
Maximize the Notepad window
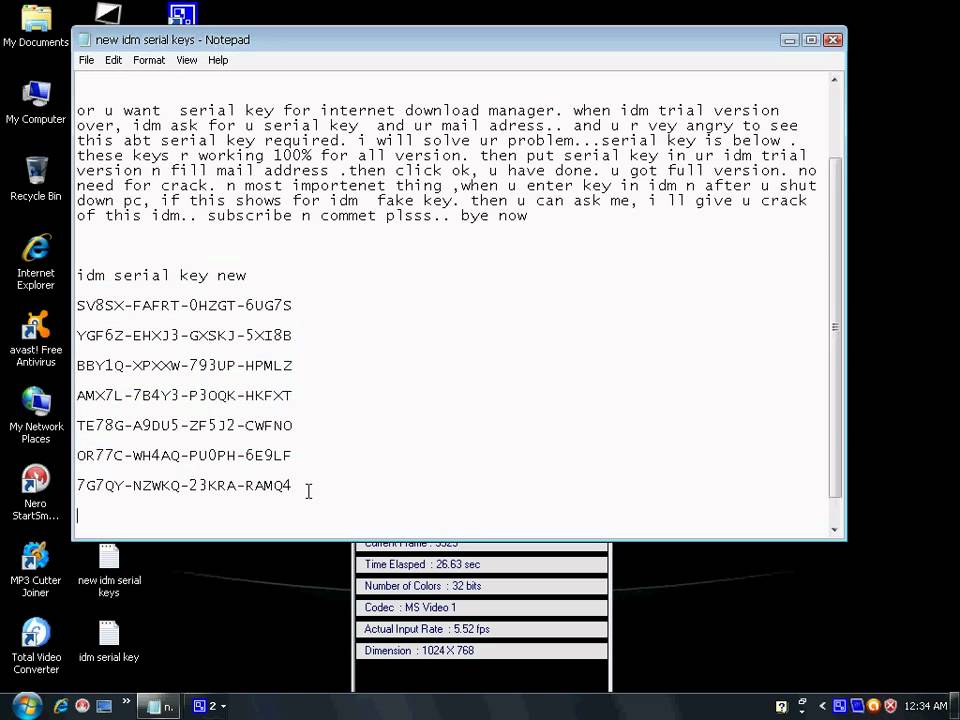tap(811, 40)
